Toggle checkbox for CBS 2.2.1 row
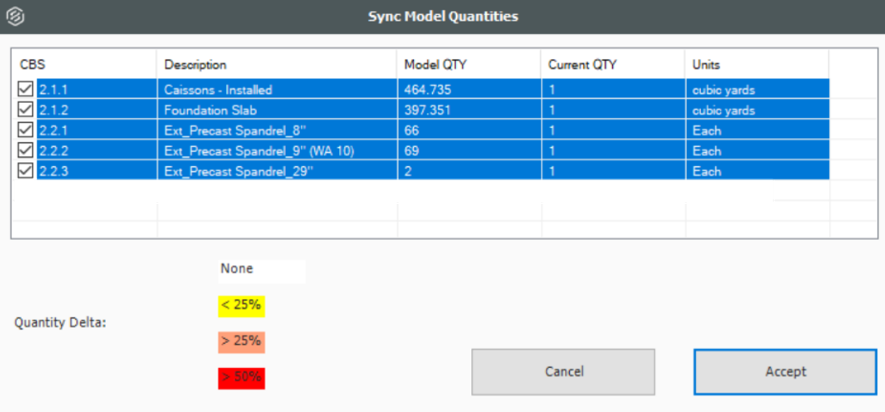Viewport: 885px width, 412px height. coord(26,130)
